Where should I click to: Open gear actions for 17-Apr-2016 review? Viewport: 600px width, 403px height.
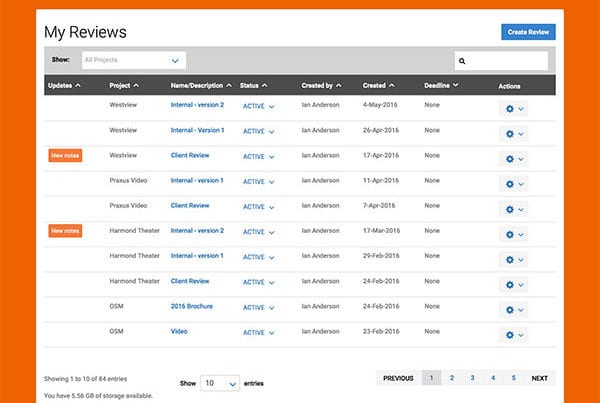514,159
